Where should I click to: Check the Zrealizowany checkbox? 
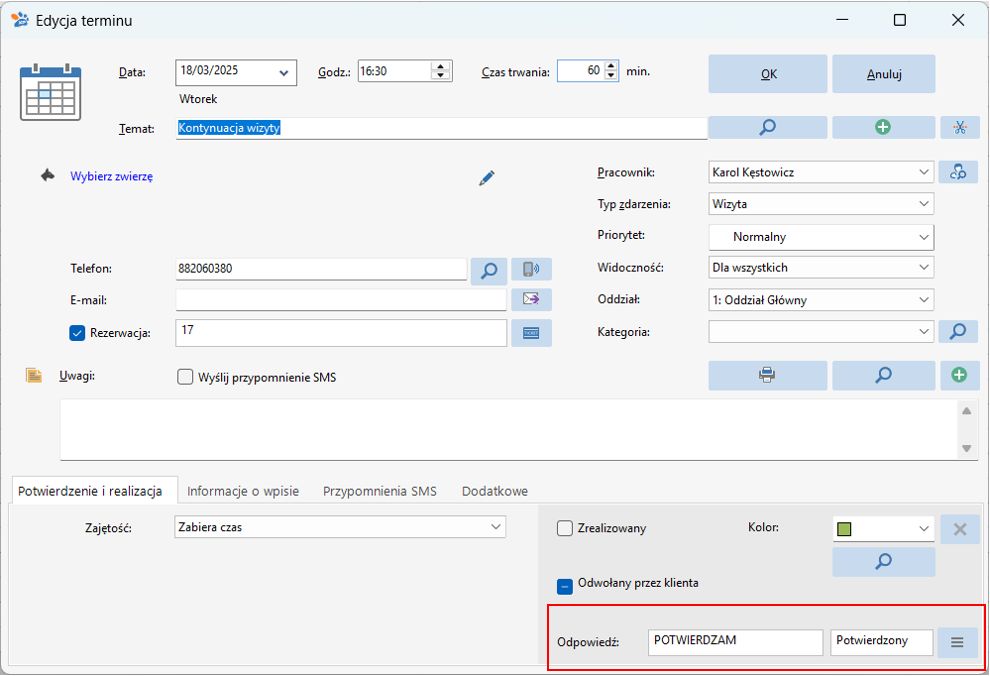tap(564, 528)
